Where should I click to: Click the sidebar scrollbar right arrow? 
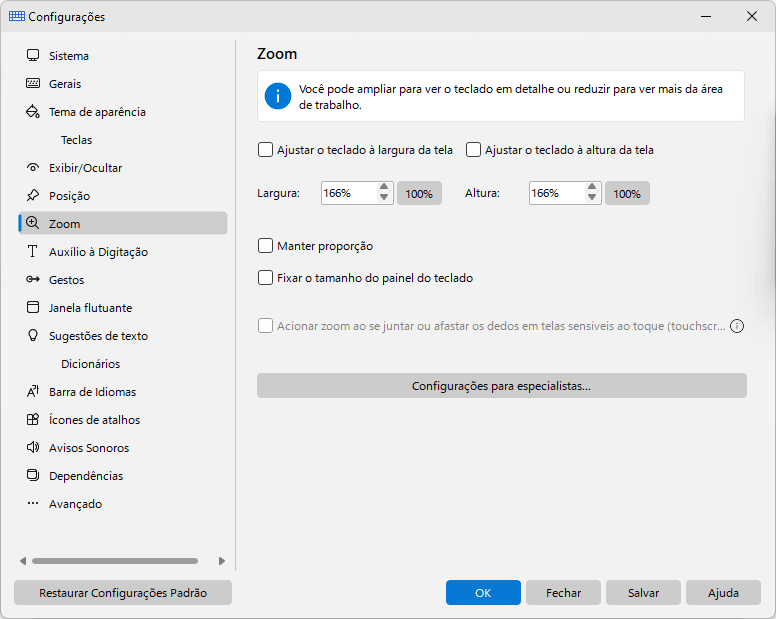coord(222,561)
